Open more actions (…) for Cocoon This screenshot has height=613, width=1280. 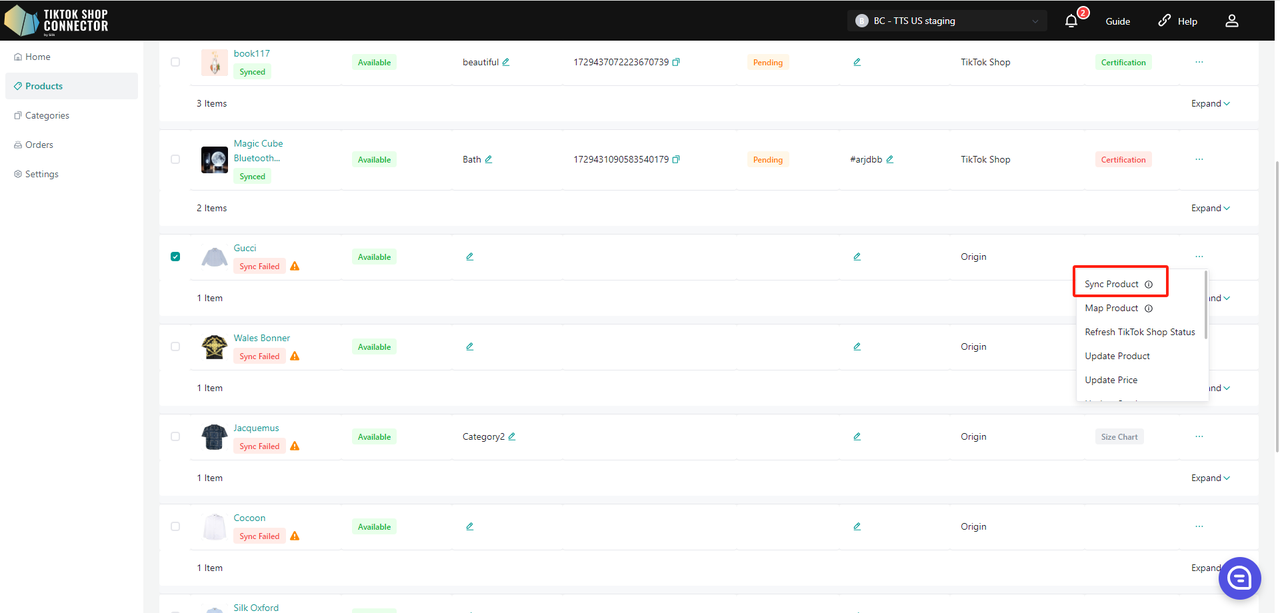pos(1199,527)
